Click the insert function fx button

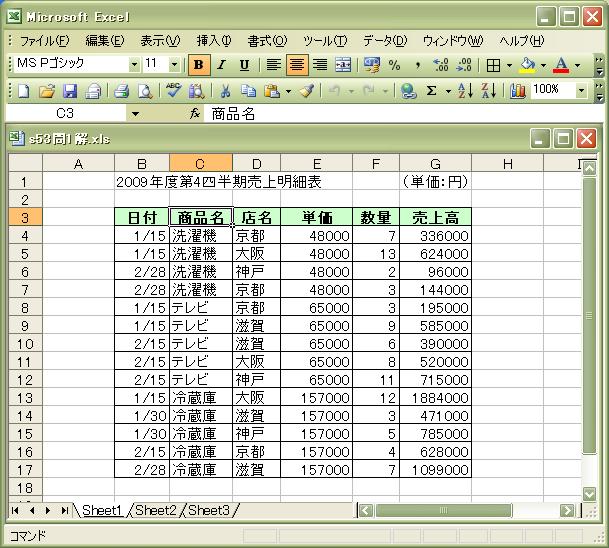(195, 113)
